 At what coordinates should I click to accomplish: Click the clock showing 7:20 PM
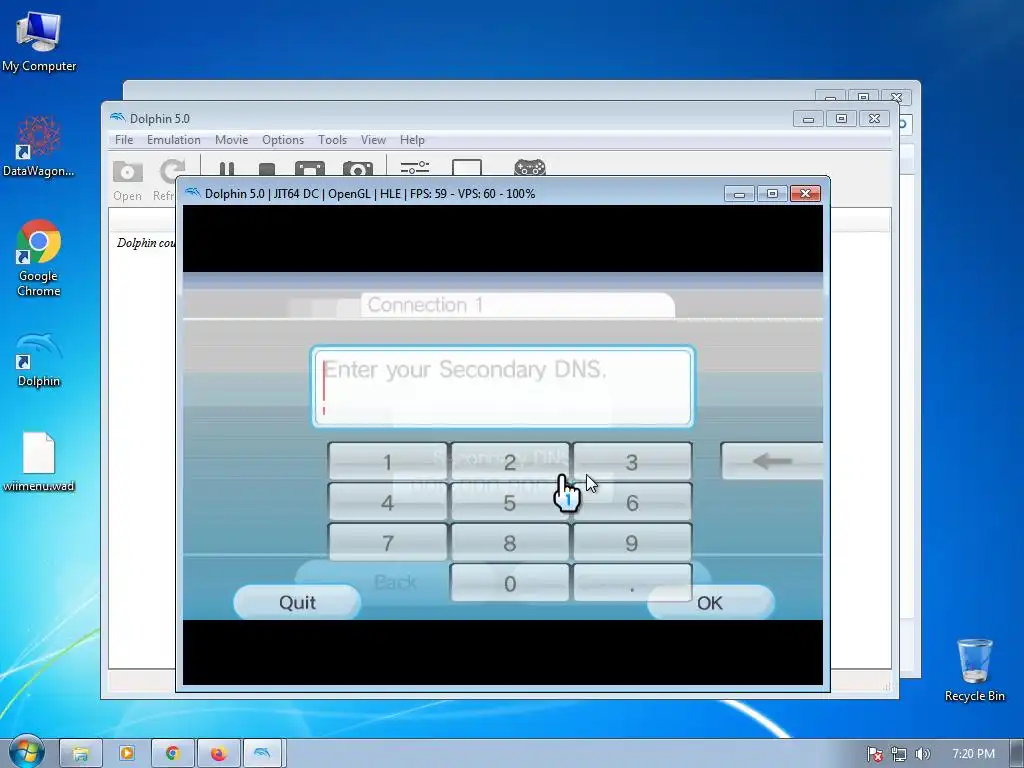point(973,754)
